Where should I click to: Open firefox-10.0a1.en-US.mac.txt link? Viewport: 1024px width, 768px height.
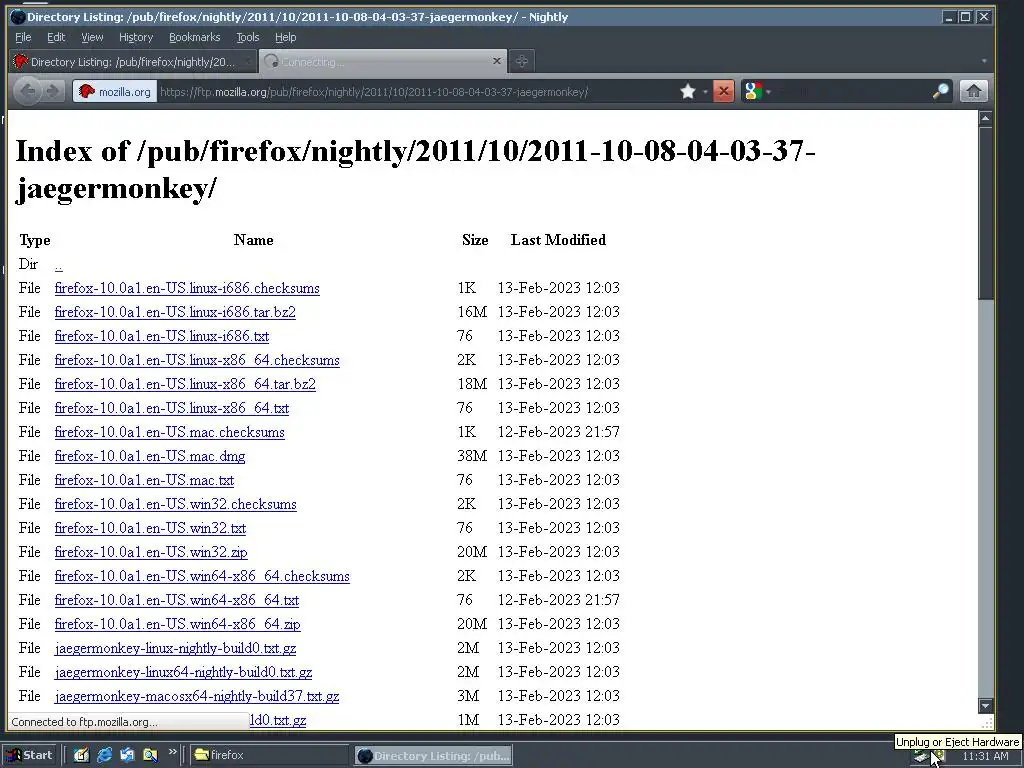click(144, 480)
